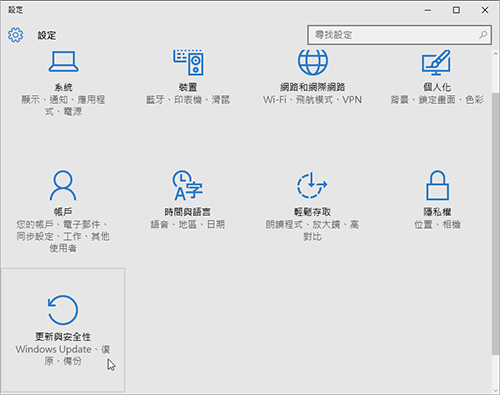This screenshot has height=395, width=500.
Task: Open the 隱私權 lock icon
Action: coord(437,185)
